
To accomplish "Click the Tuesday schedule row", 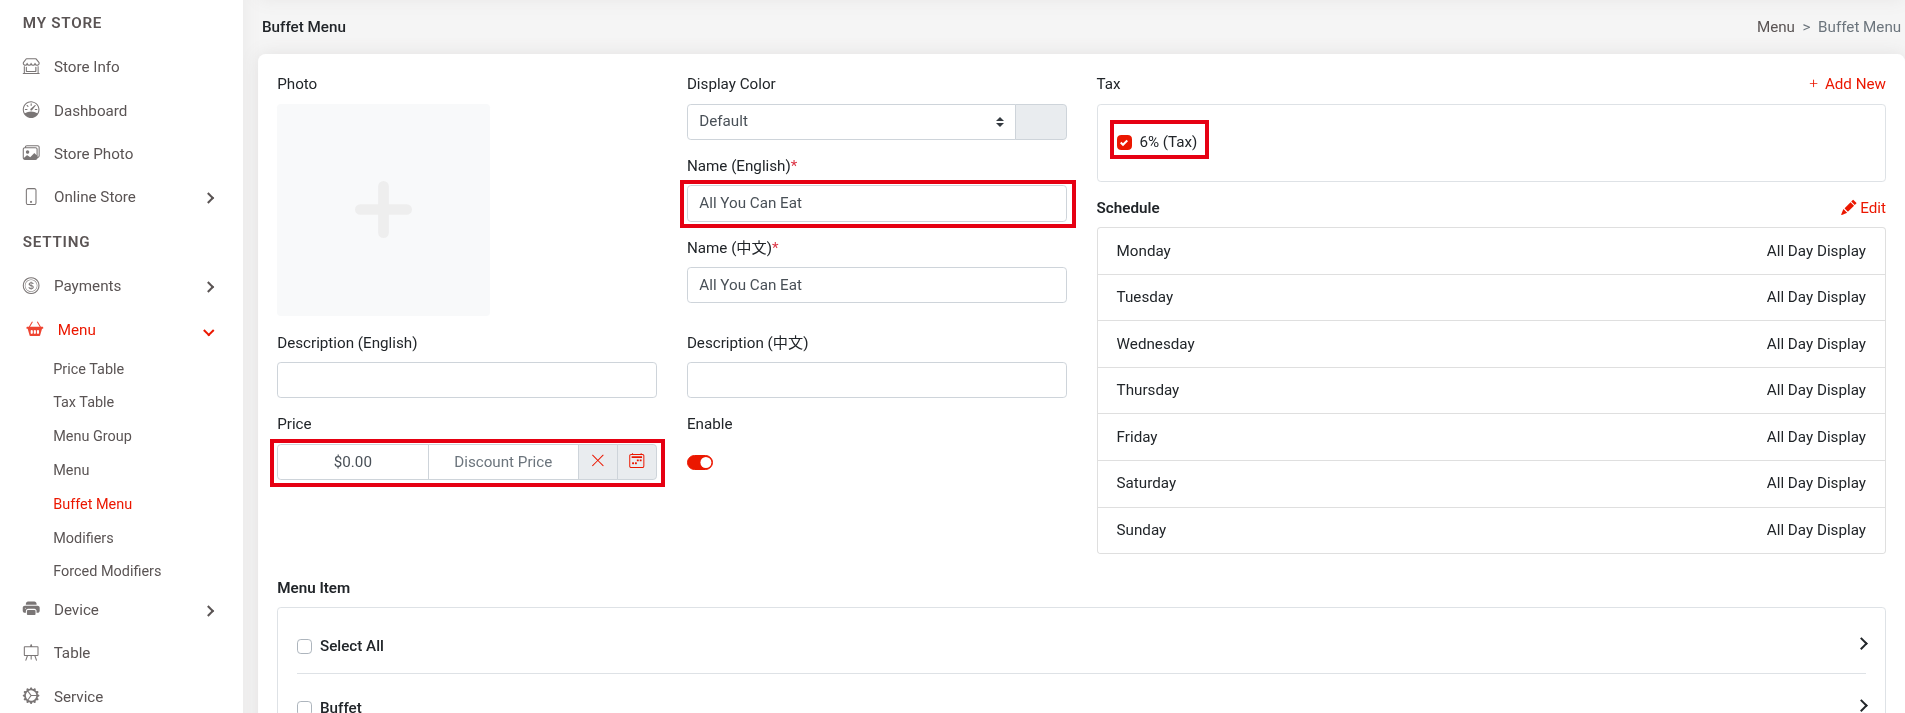I will pos(1491,297).
